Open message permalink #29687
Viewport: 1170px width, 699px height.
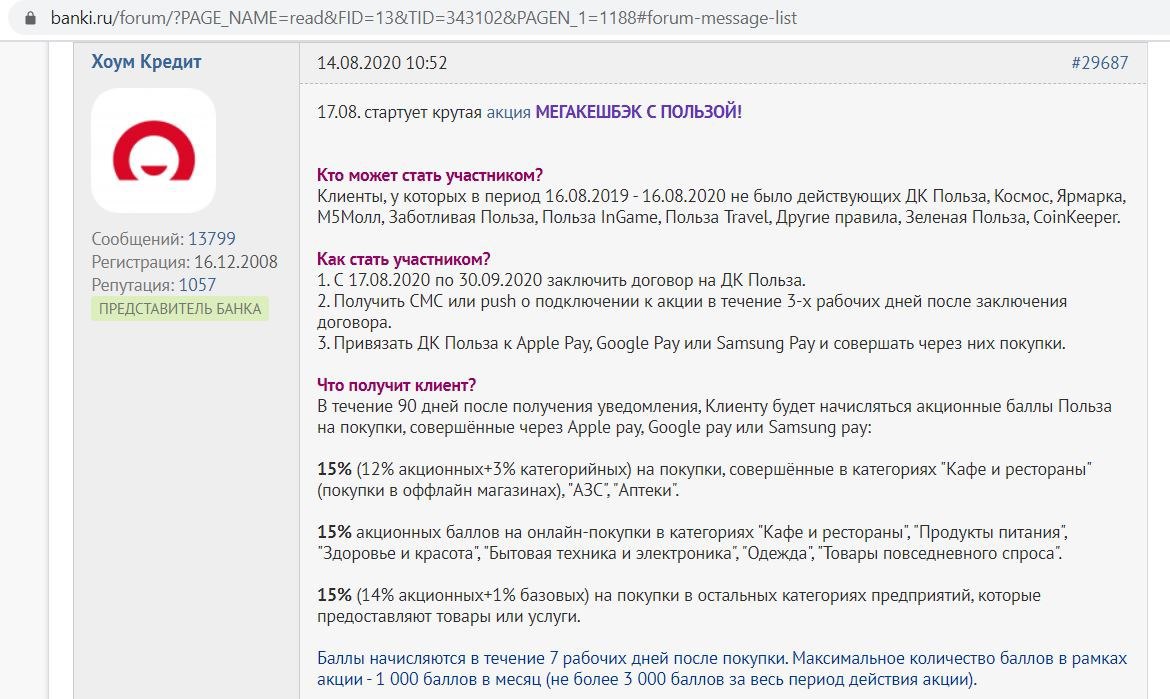(1100, 63)
